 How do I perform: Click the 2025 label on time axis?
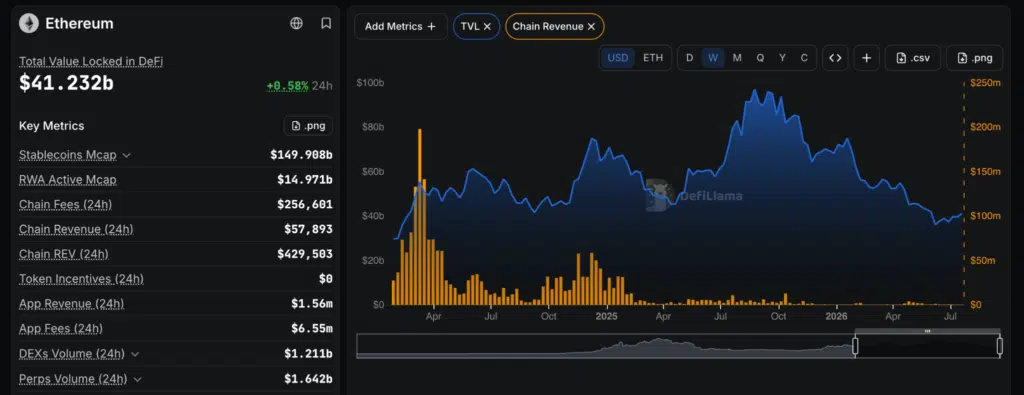pos(607,316)
